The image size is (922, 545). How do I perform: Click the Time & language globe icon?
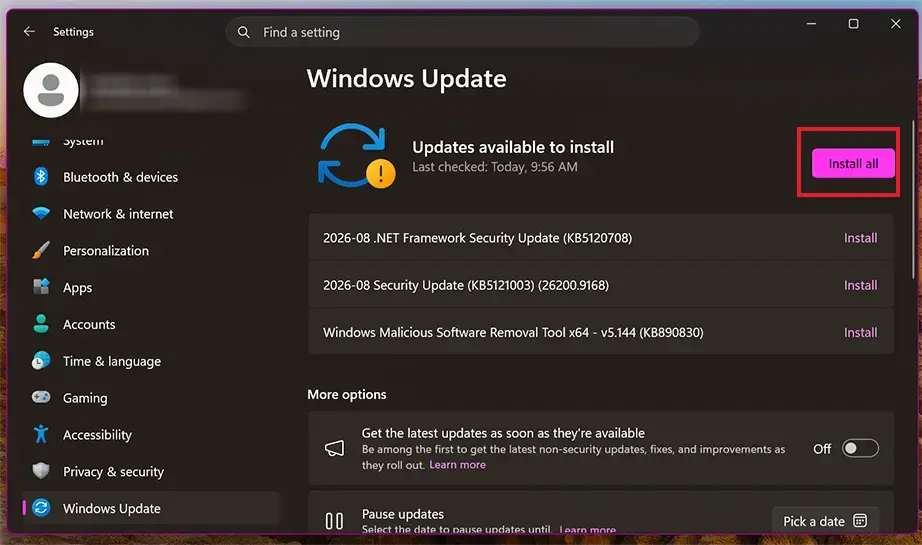[41, 360]
